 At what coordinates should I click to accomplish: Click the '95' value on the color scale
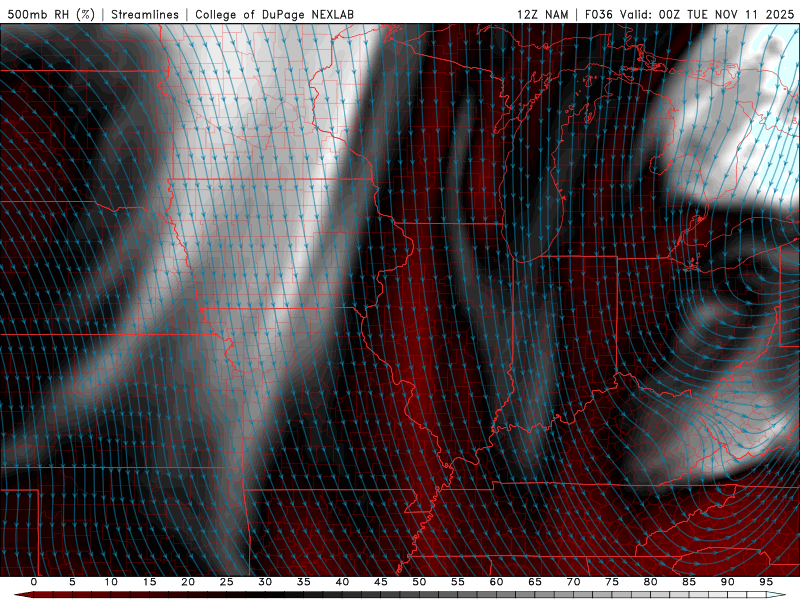766,582
